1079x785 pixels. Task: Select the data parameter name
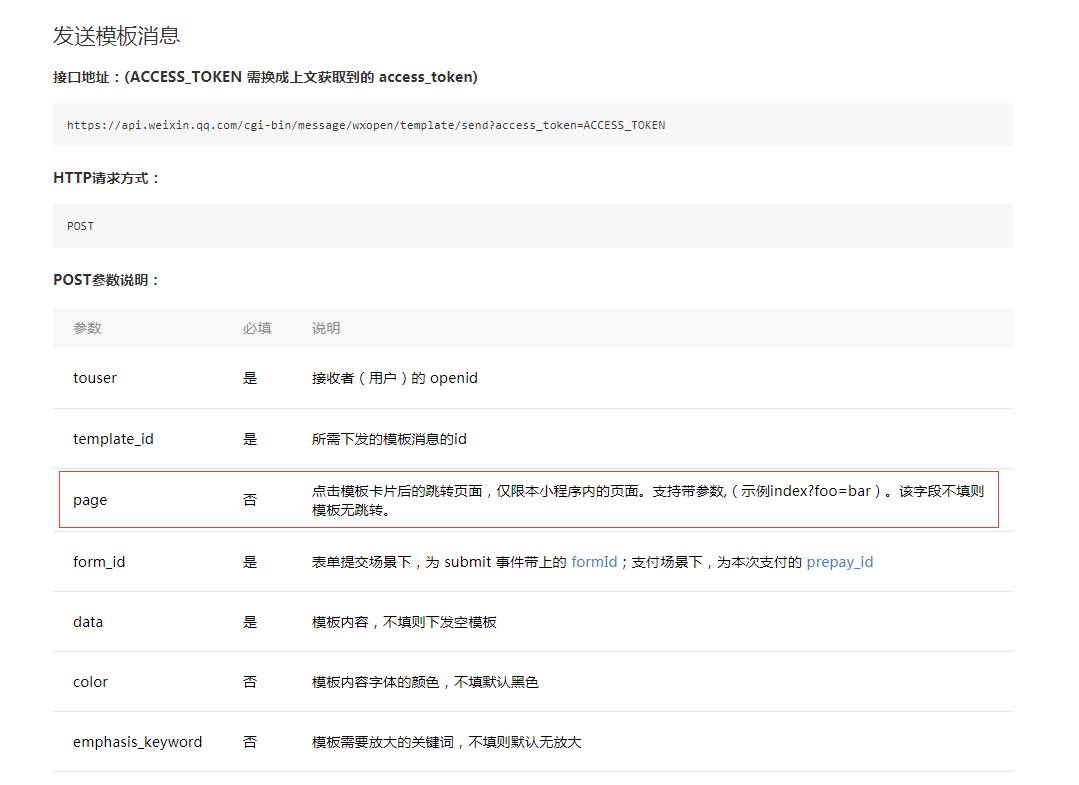(x=88, y=622)
